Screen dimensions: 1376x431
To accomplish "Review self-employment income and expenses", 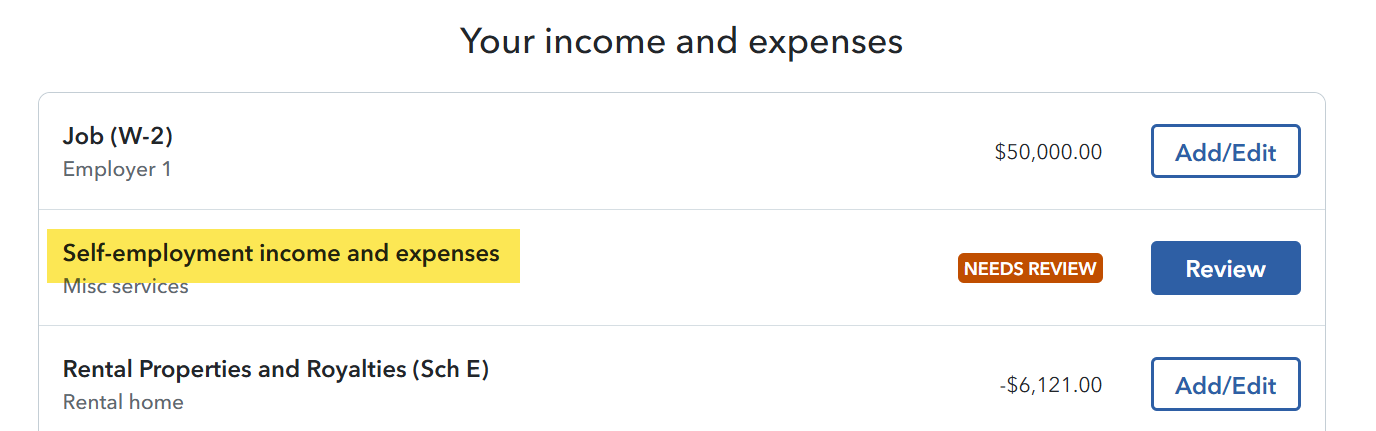I will tap(1225, 268).
